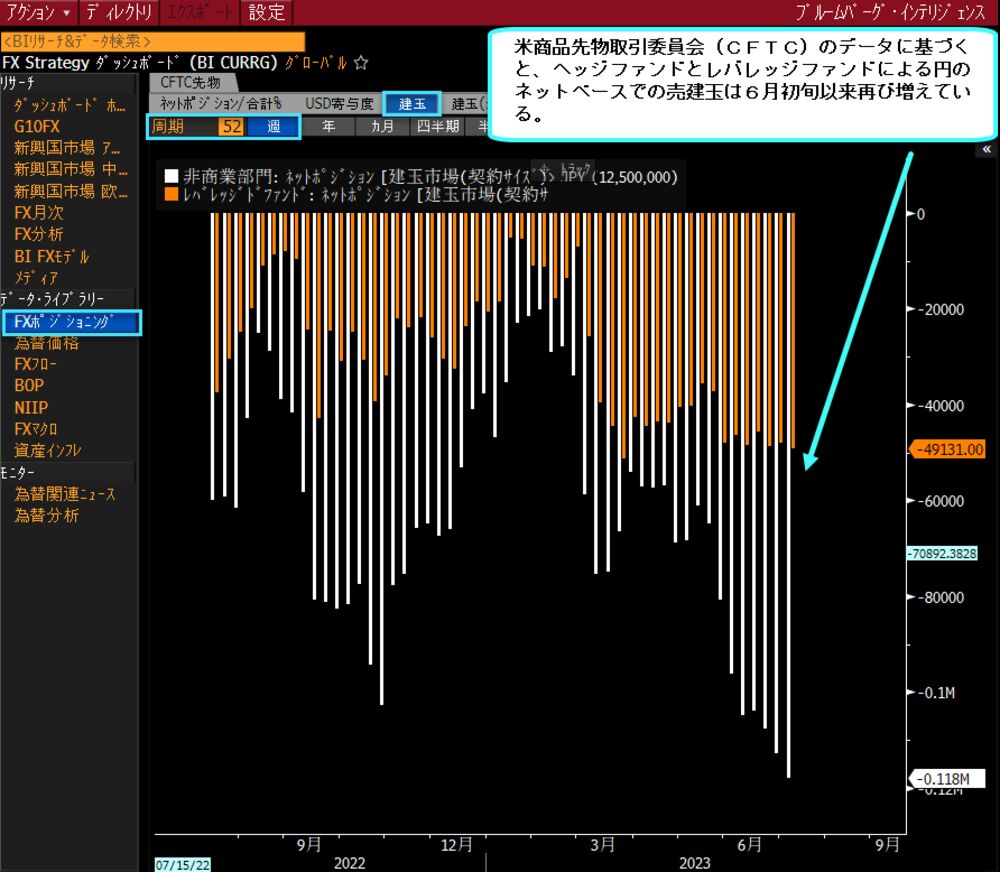Viewport: 1000px width, 872px height.
Task: Open 新興国市場 欧... sidebar item
Action: (71, 191)
